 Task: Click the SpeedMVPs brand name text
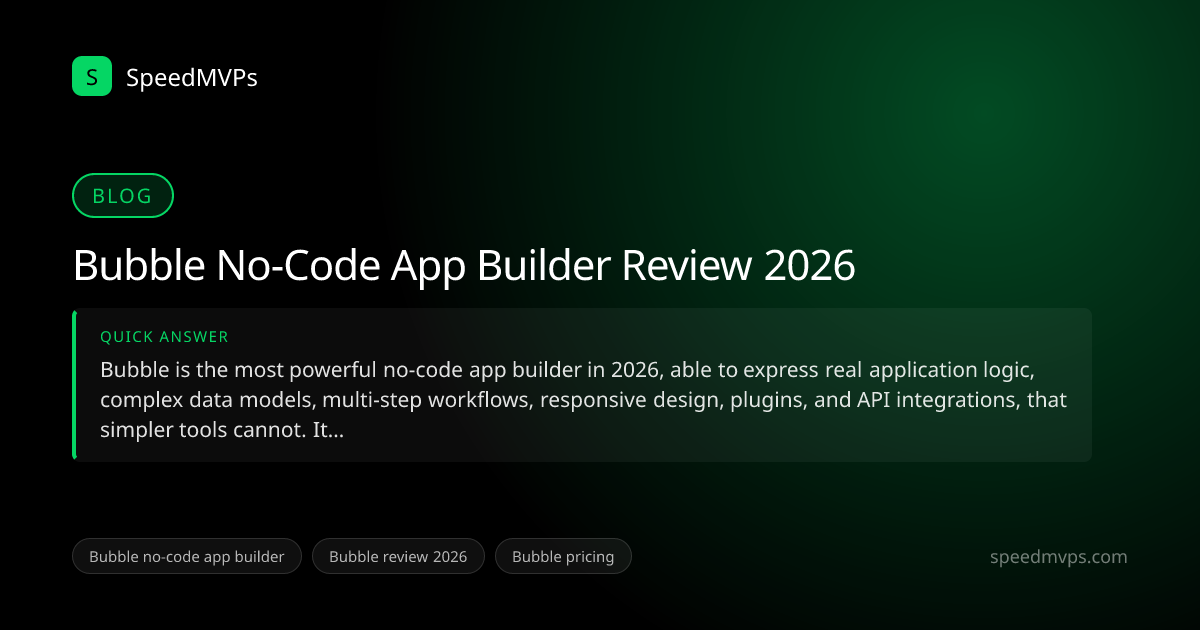192,77
